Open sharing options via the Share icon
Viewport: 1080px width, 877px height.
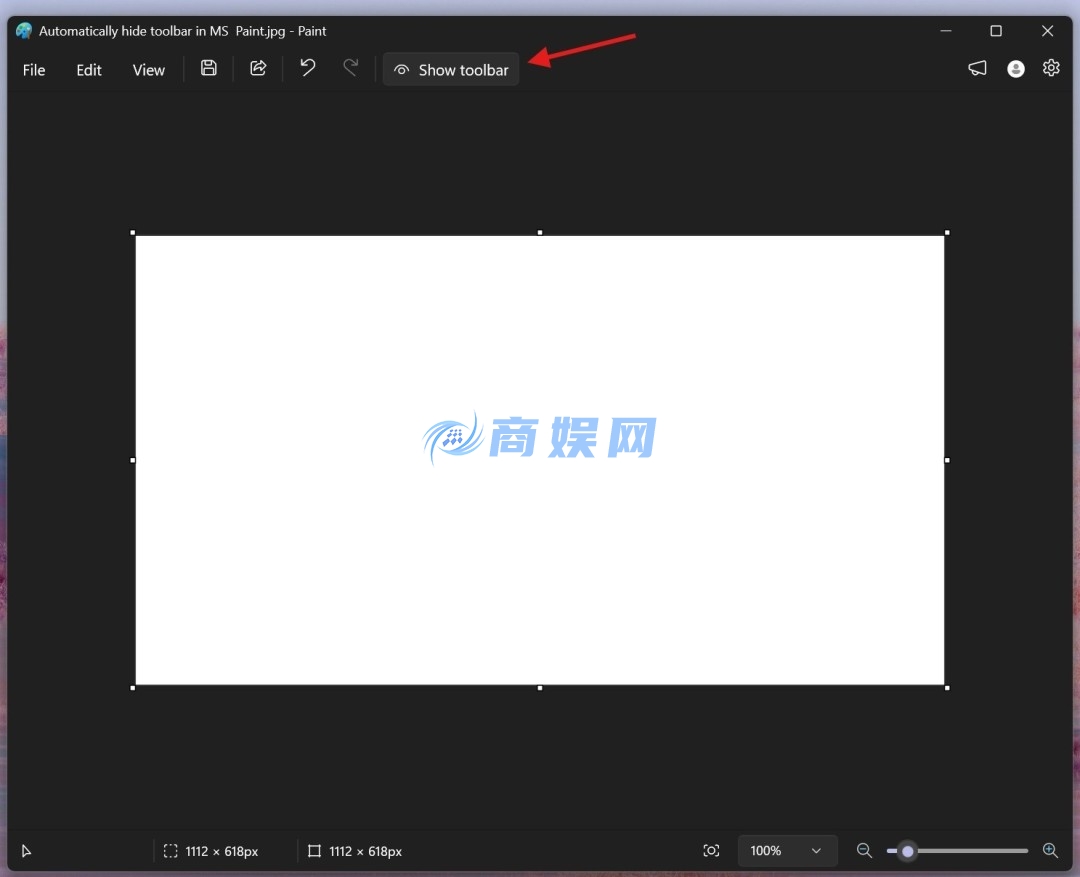(x=258, y=68)
